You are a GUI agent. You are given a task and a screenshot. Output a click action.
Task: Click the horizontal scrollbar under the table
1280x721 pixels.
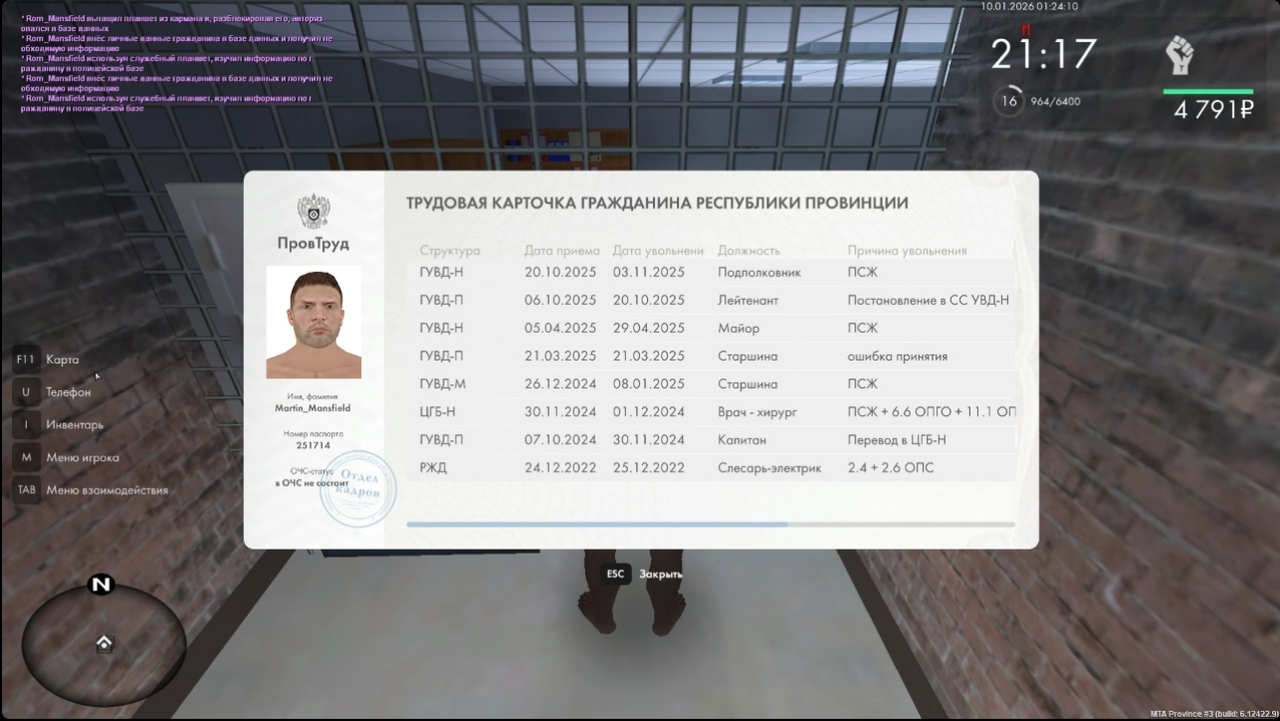(710, 524)
